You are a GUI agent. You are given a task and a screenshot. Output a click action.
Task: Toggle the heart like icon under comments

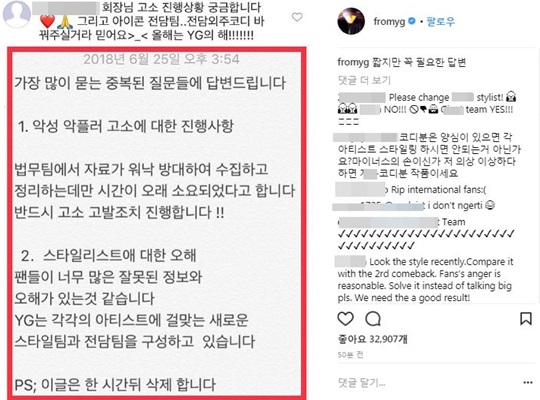tap(345, 319)
